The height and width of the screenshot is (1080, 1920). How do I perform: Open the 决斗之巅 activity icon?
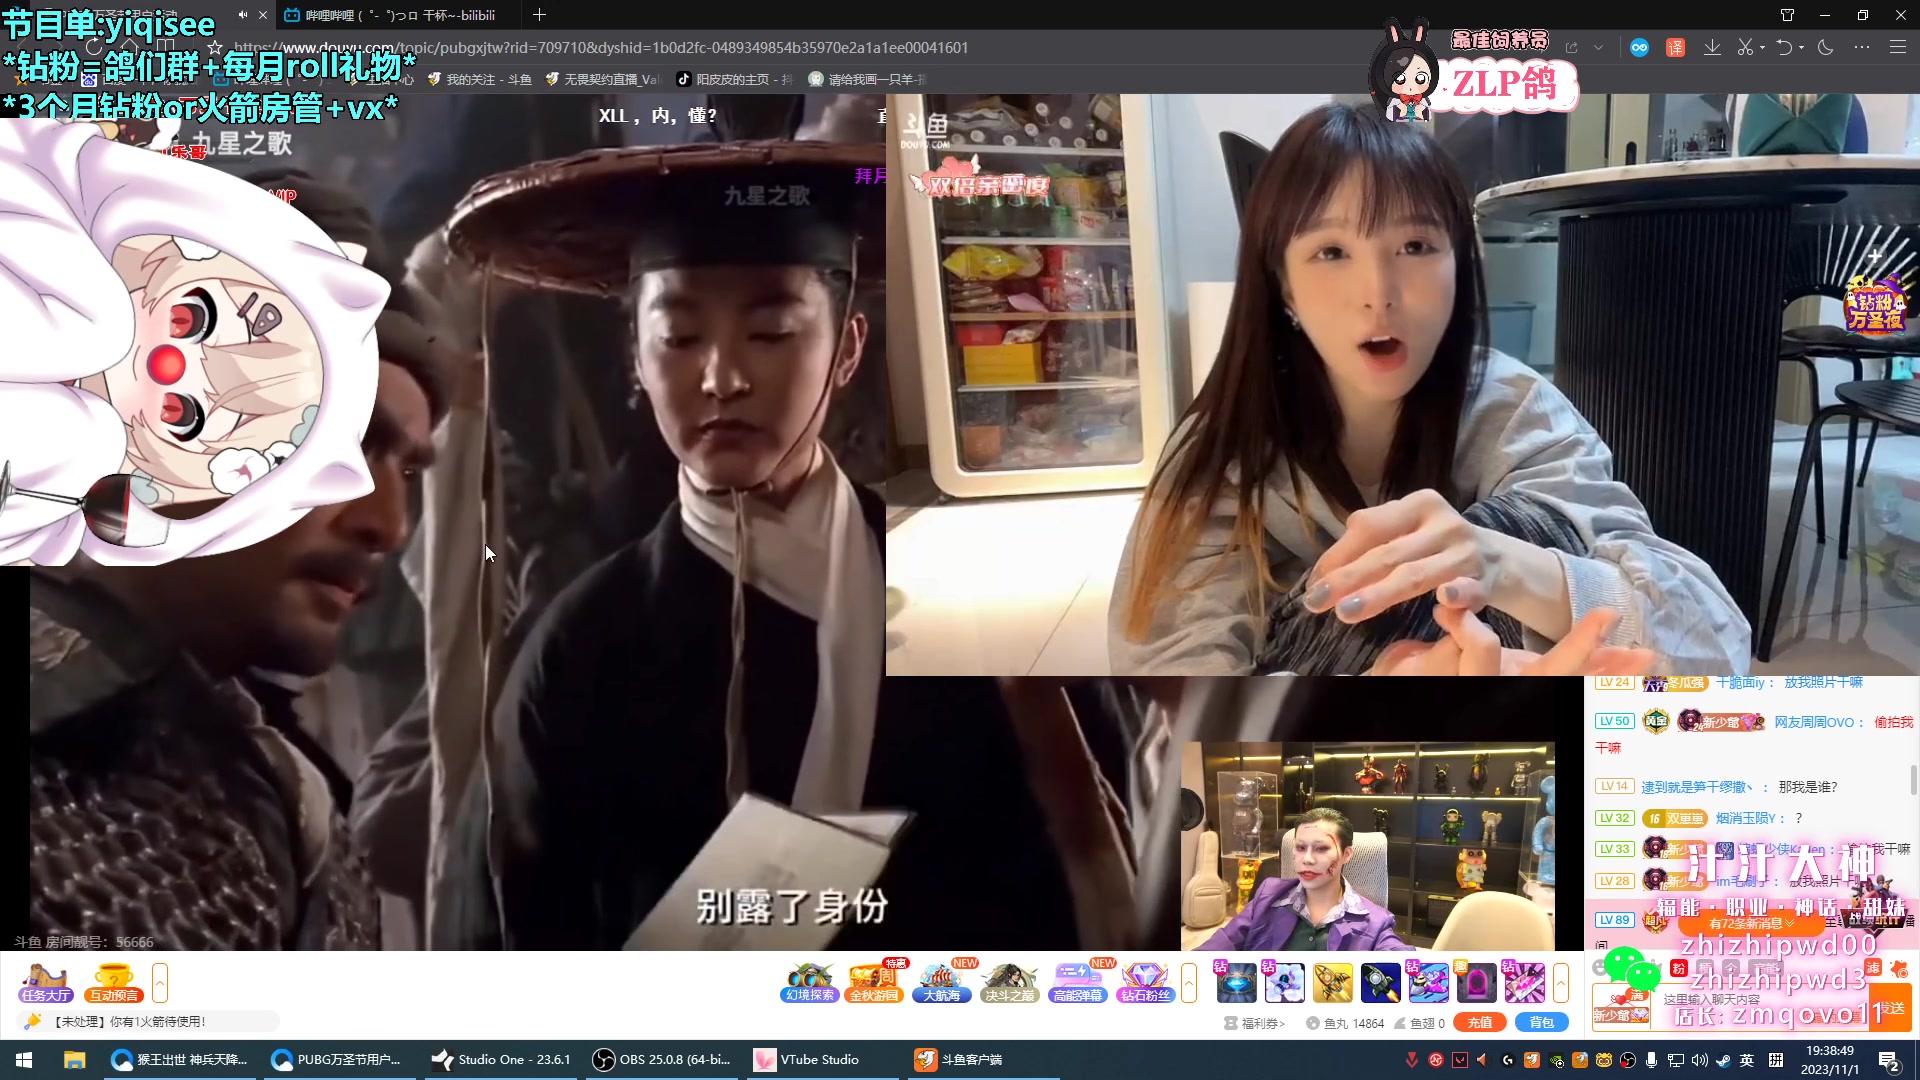coord(1009,982)
